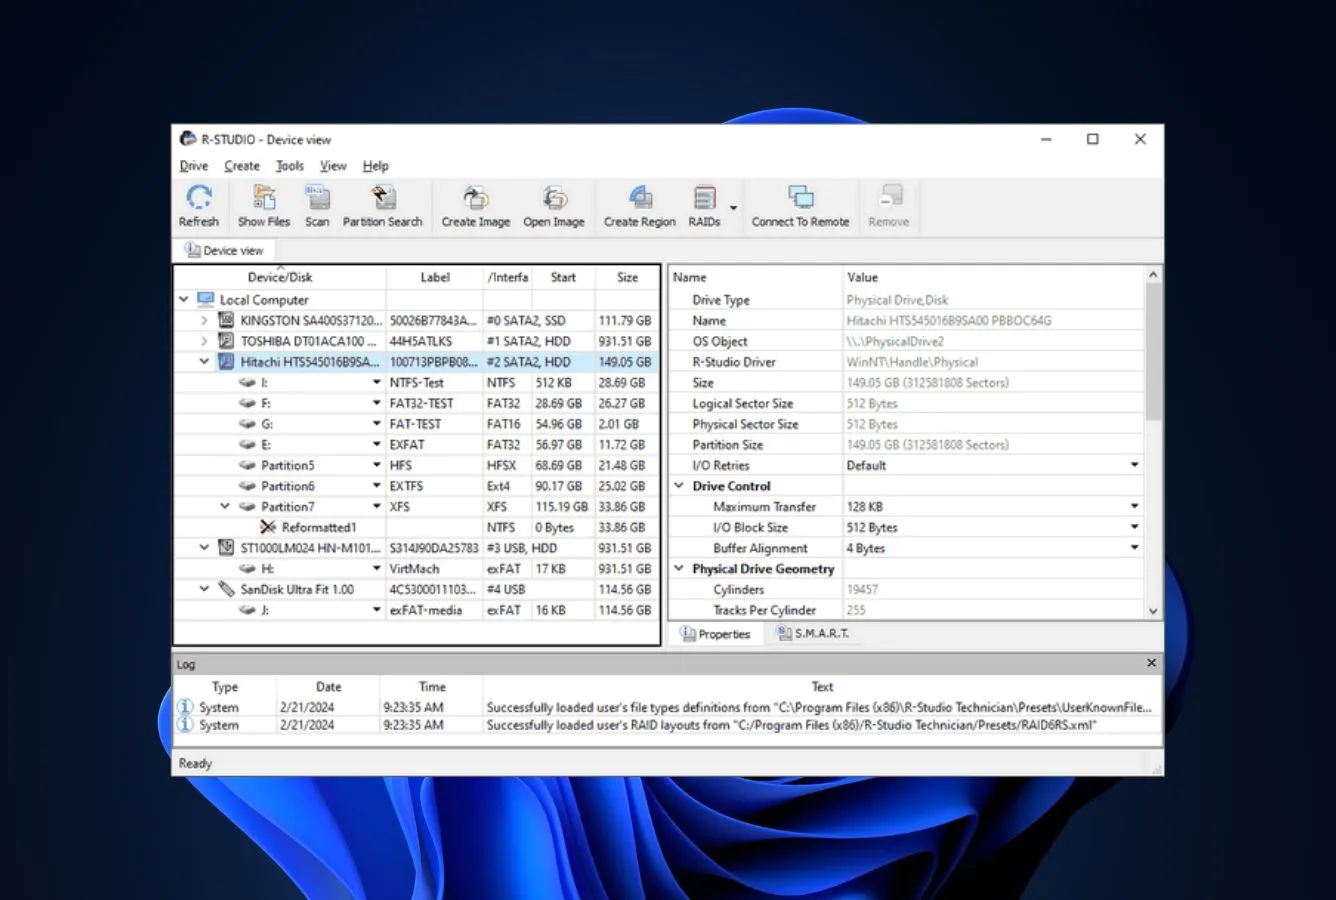Click the Value column header
The width and height of the screenshot is (1336, 900).
pos(994,277)
